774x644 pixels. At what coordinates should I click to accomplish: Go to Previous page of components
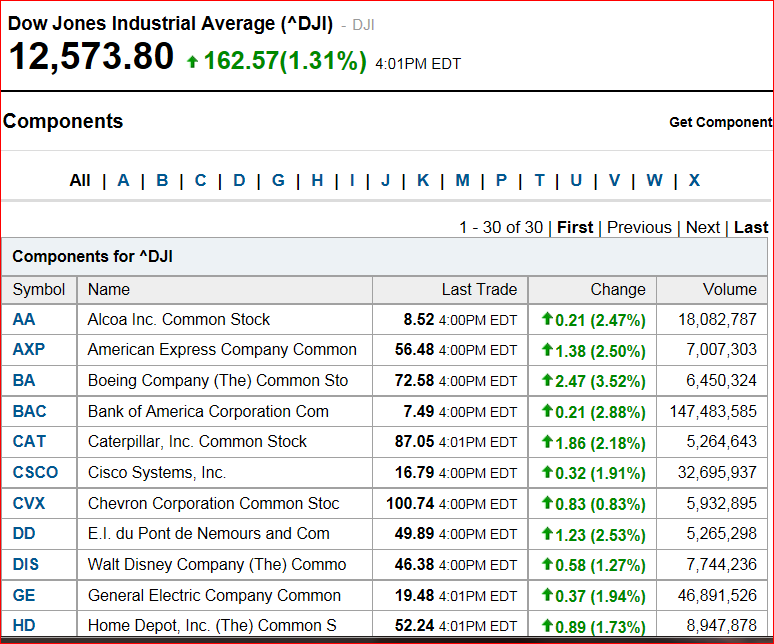click(639, 227)
